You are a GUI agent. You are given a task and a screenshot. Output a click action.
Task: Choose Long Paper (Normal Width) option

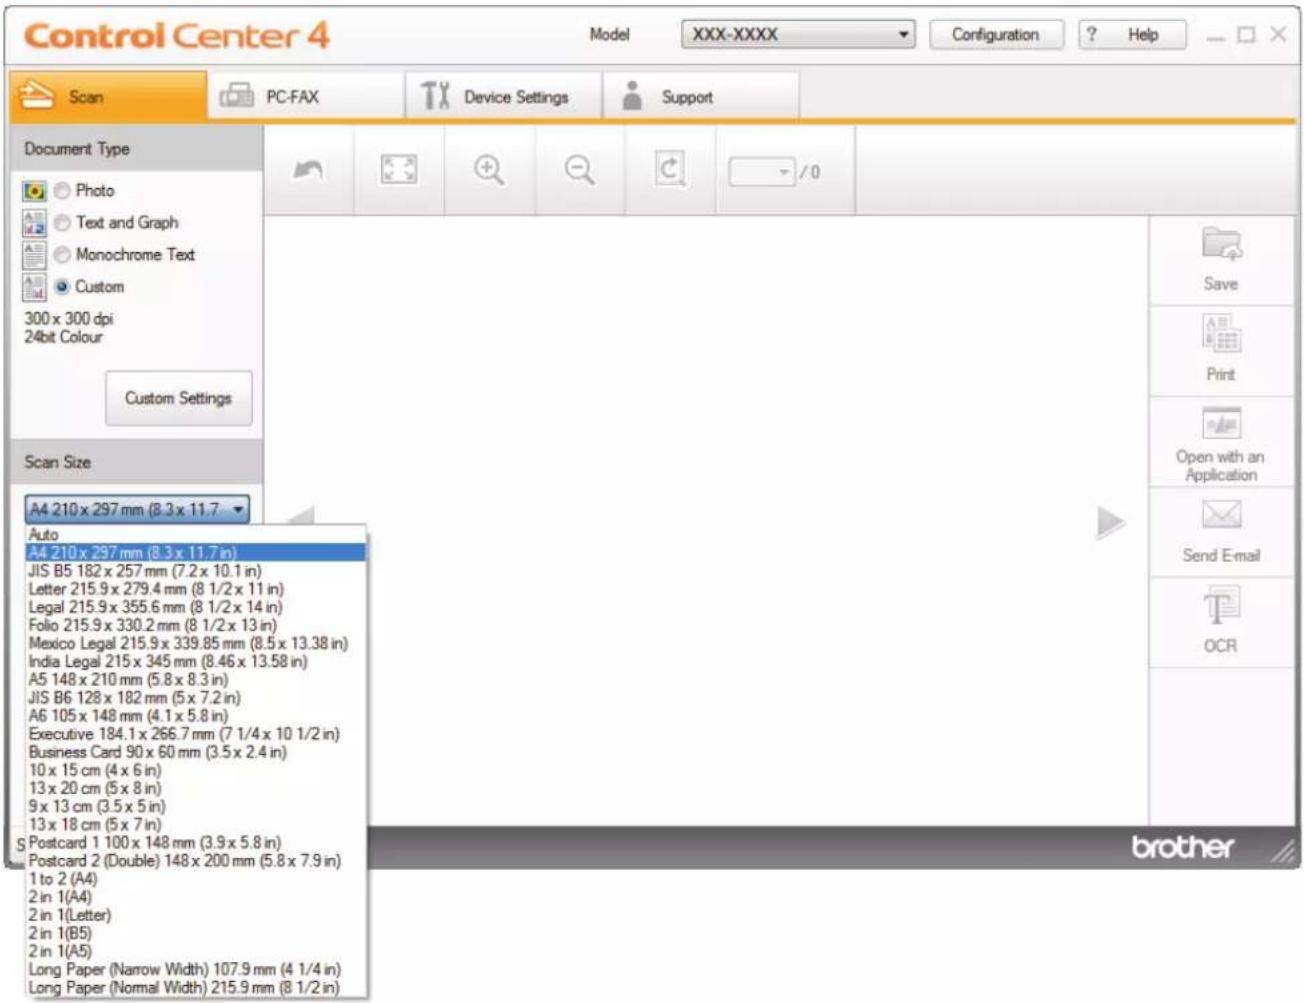(196, 986)
